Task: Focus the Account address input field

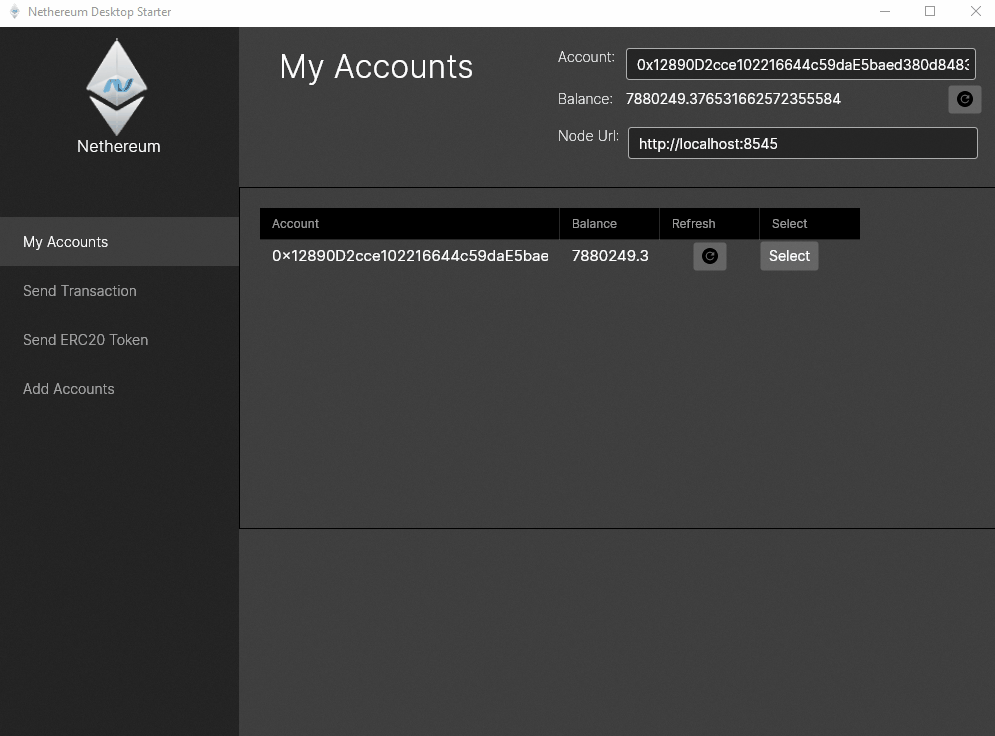Action: (x=801, y=64)
